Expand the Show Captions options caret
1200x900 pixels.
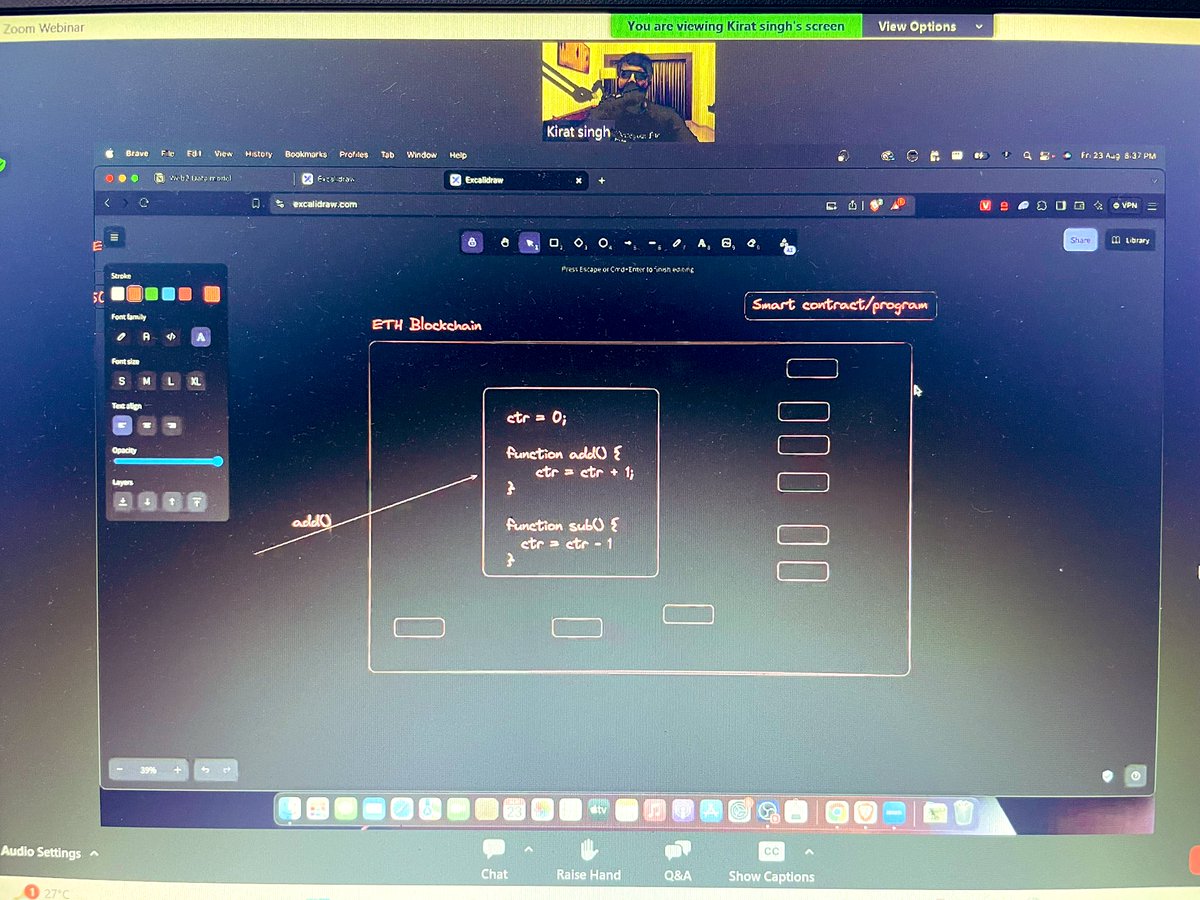click(808, 852)
